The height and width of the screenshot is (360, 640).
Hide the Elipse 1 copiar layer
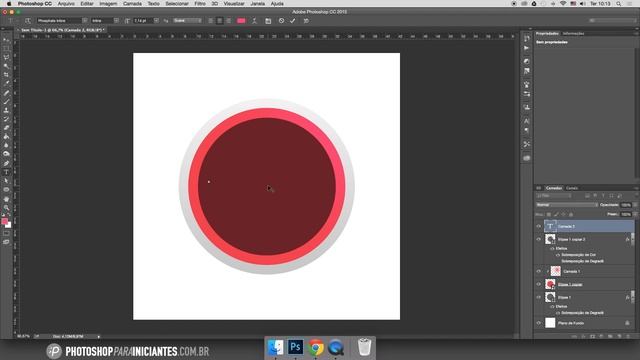point(538,284)
